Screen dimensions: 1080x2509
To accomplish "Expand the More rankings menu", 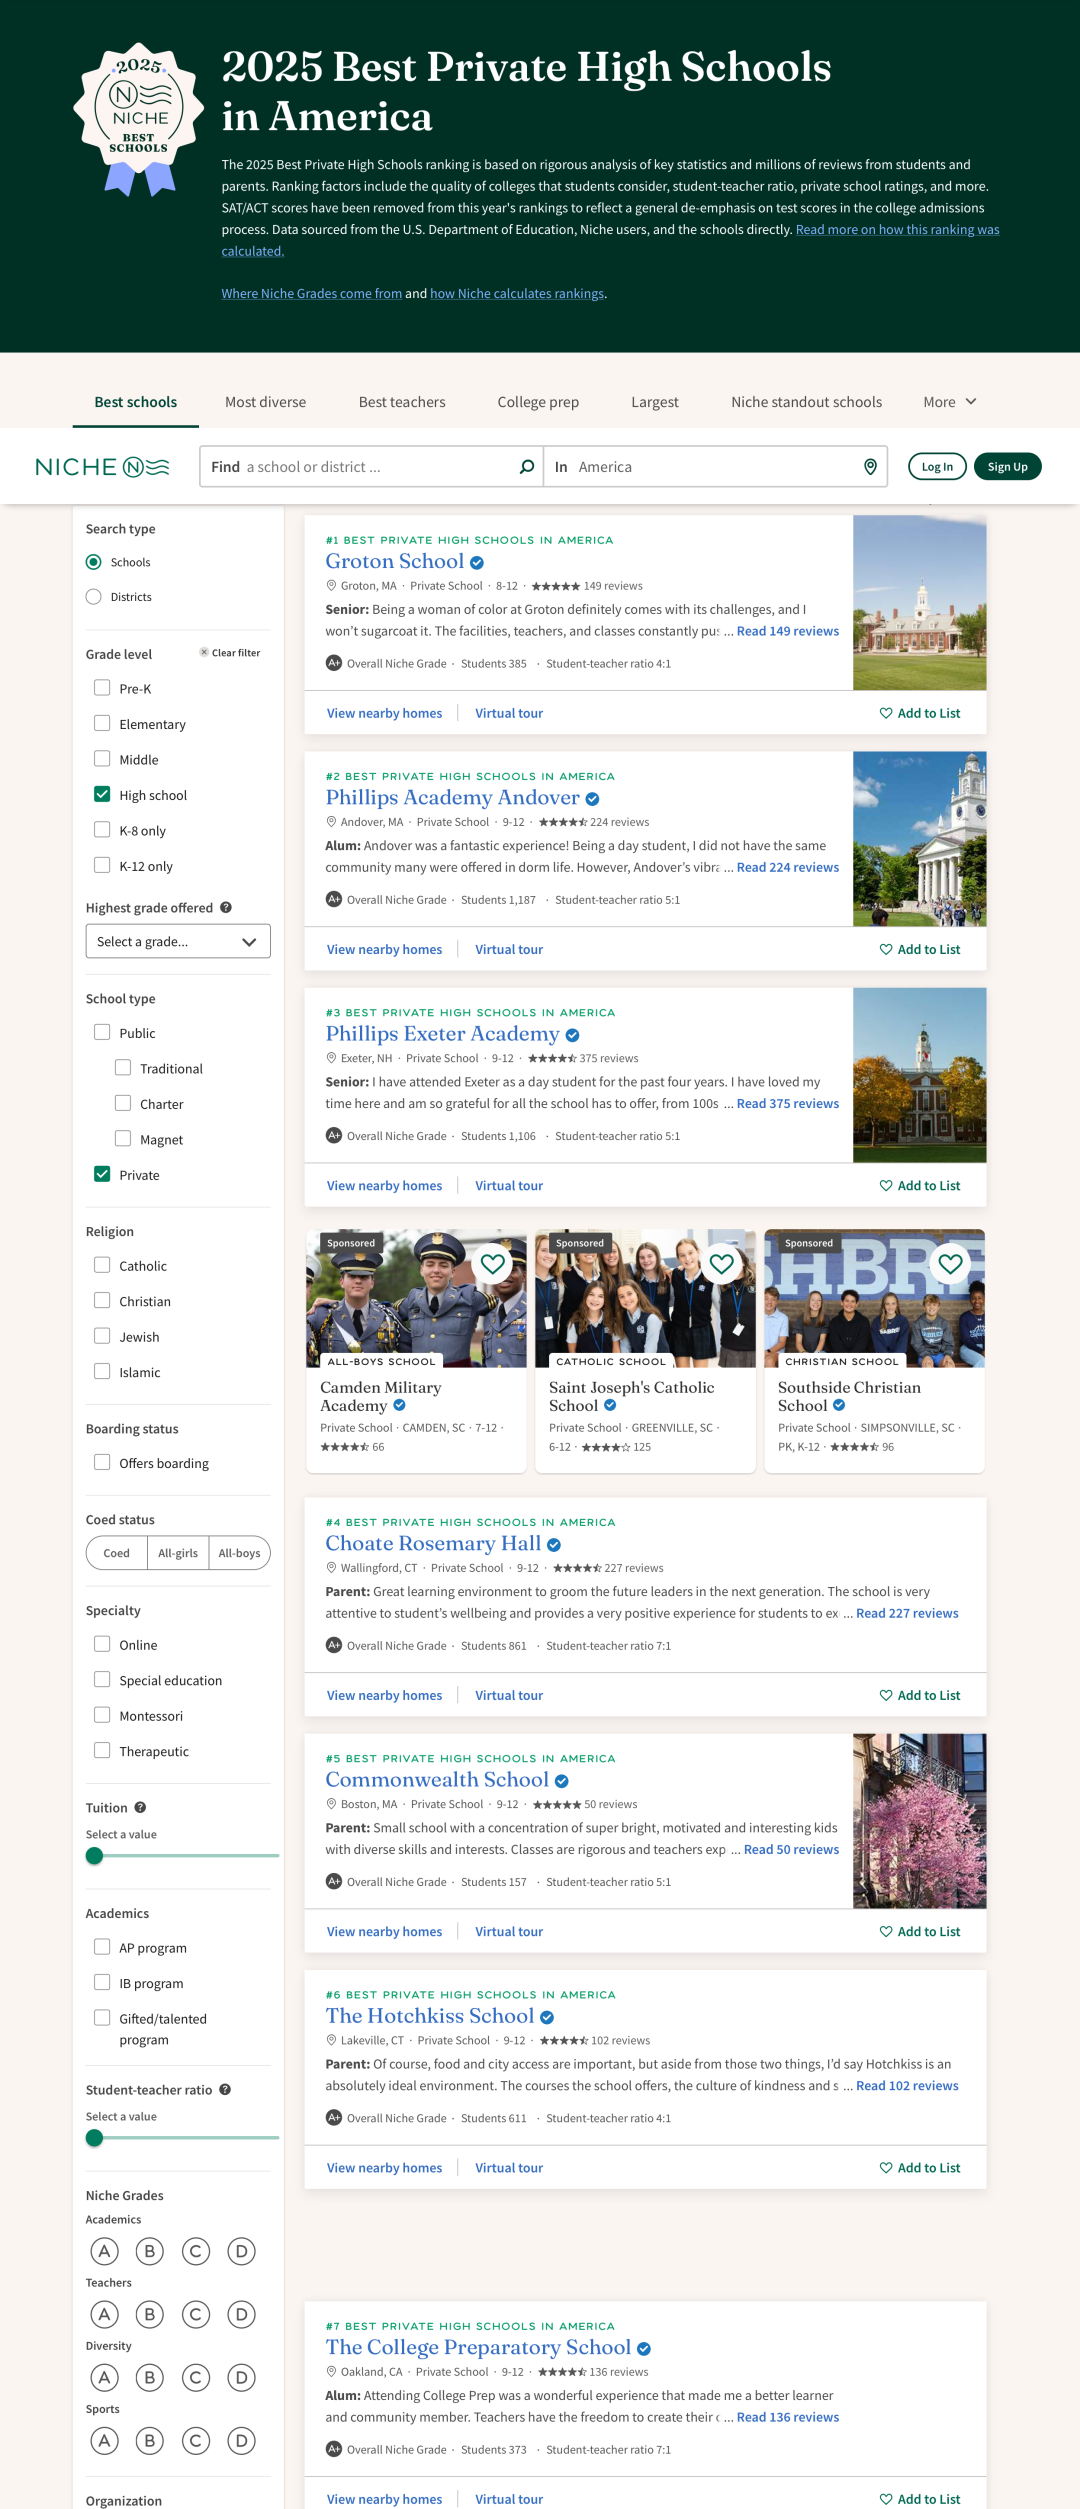I will (950, 402).
